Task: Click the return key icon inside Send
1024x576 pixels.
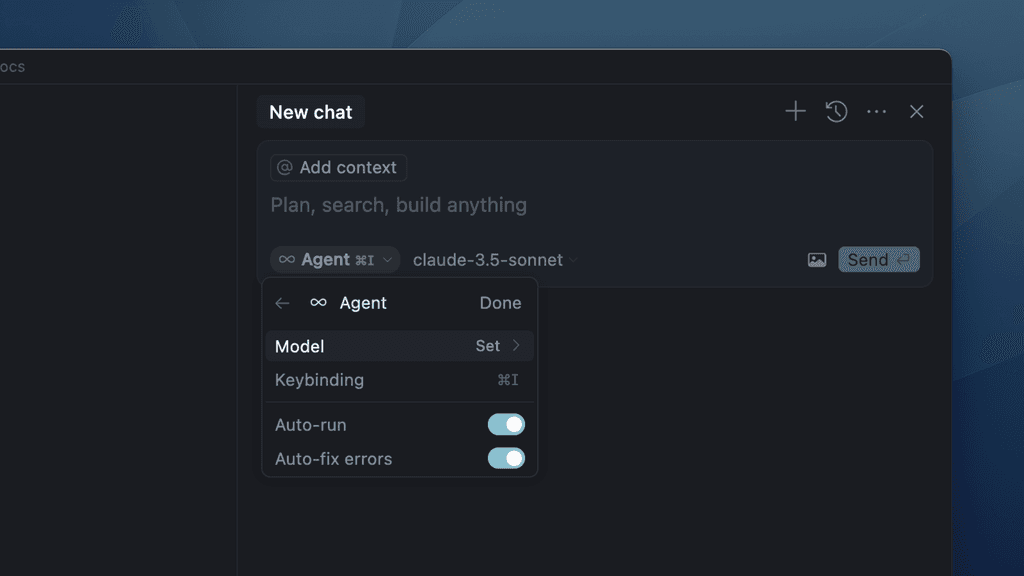Action: click(903, 259)
